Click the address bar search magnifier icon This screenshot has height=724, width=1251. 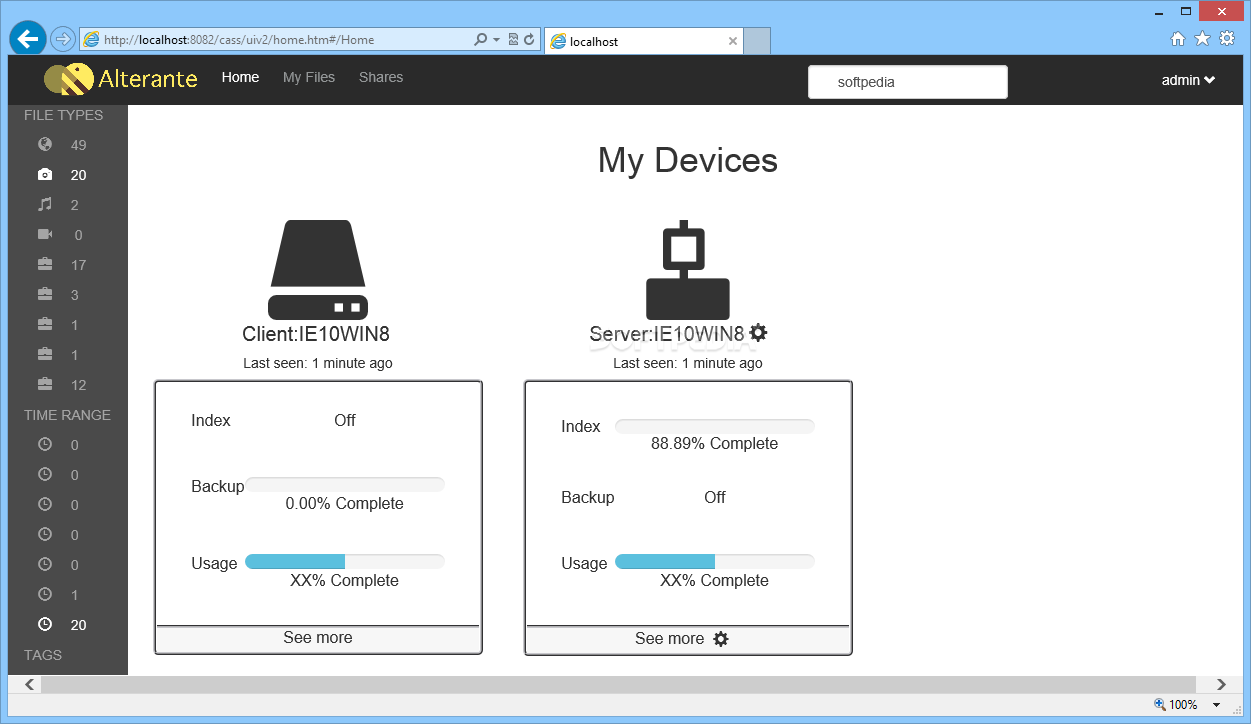(x=480, y=40)
